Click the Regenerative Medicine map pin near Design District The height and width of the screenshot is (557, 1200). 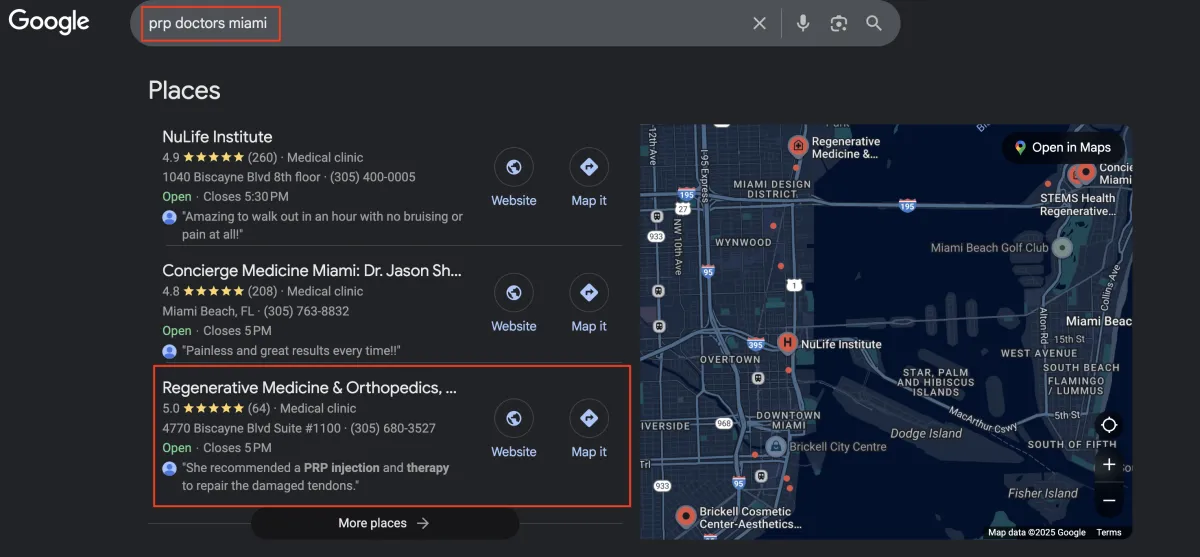pos(798,146)
